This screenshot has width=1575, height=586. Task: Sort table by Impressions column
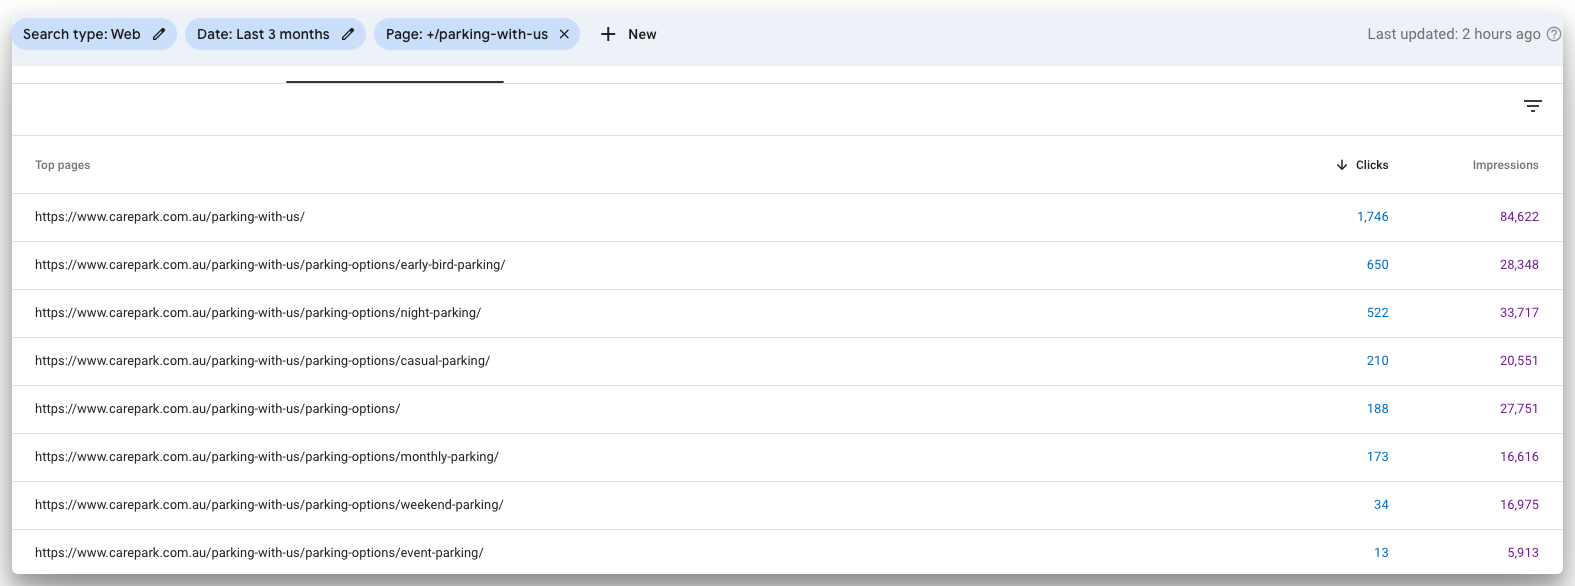point(1505,165)
